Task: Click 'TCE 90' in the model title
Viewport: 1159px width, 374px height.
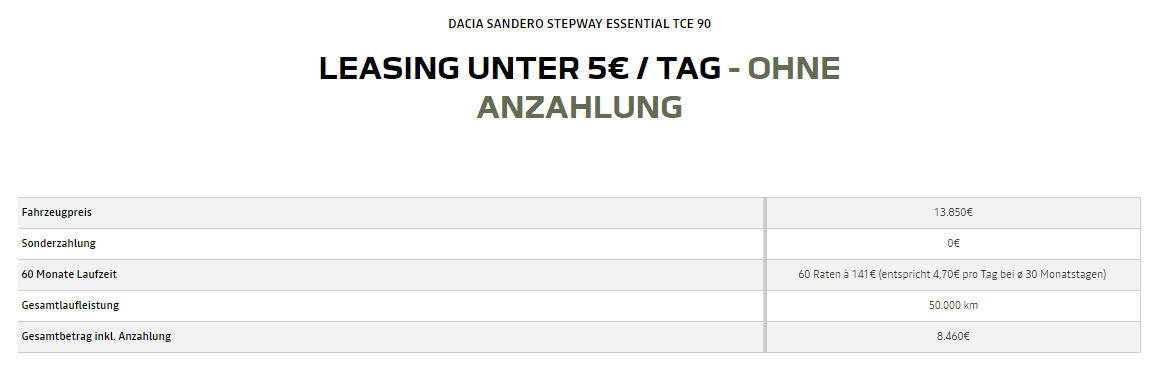Action: 692,24
